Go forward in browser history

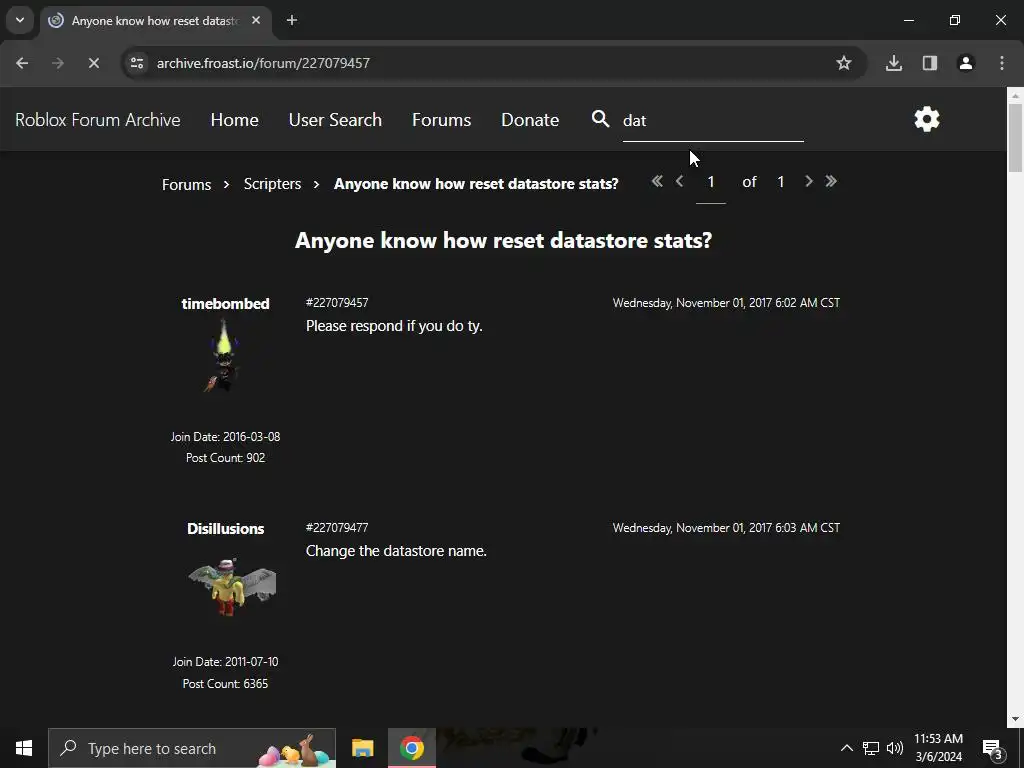point(57,63)
